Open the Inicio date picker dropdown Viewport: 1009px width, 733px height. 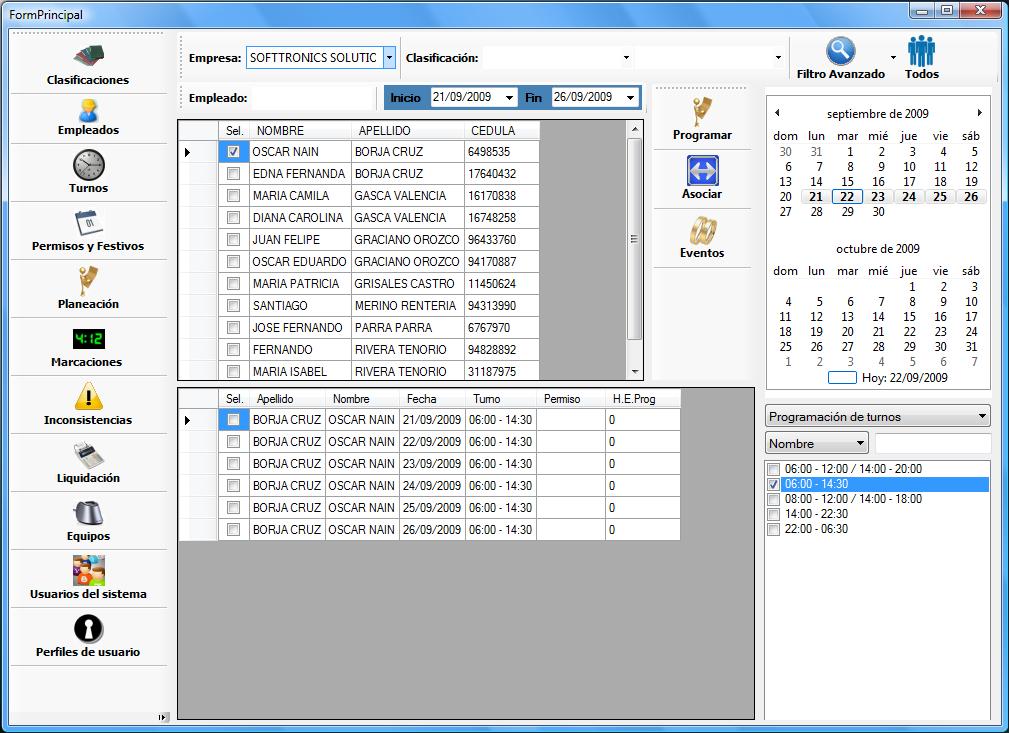pos(509,98)
